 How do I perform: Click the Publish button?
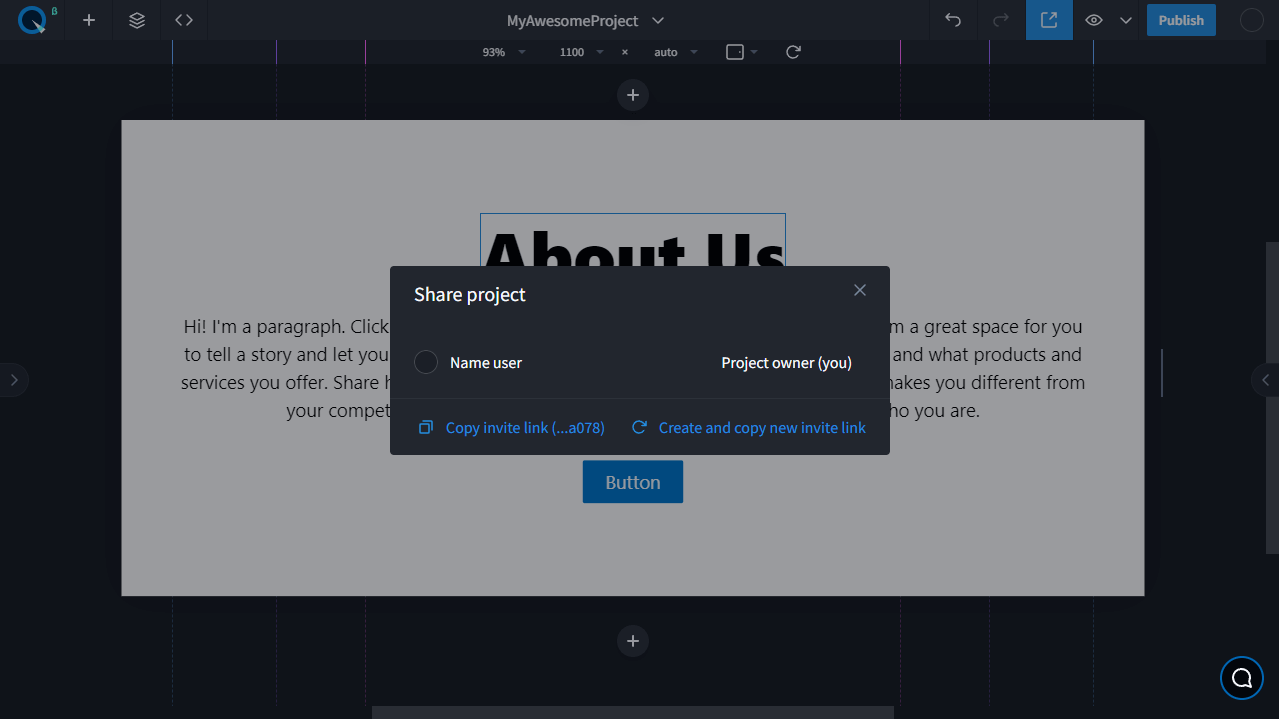pyautogui.click(x=1181, y=20)
